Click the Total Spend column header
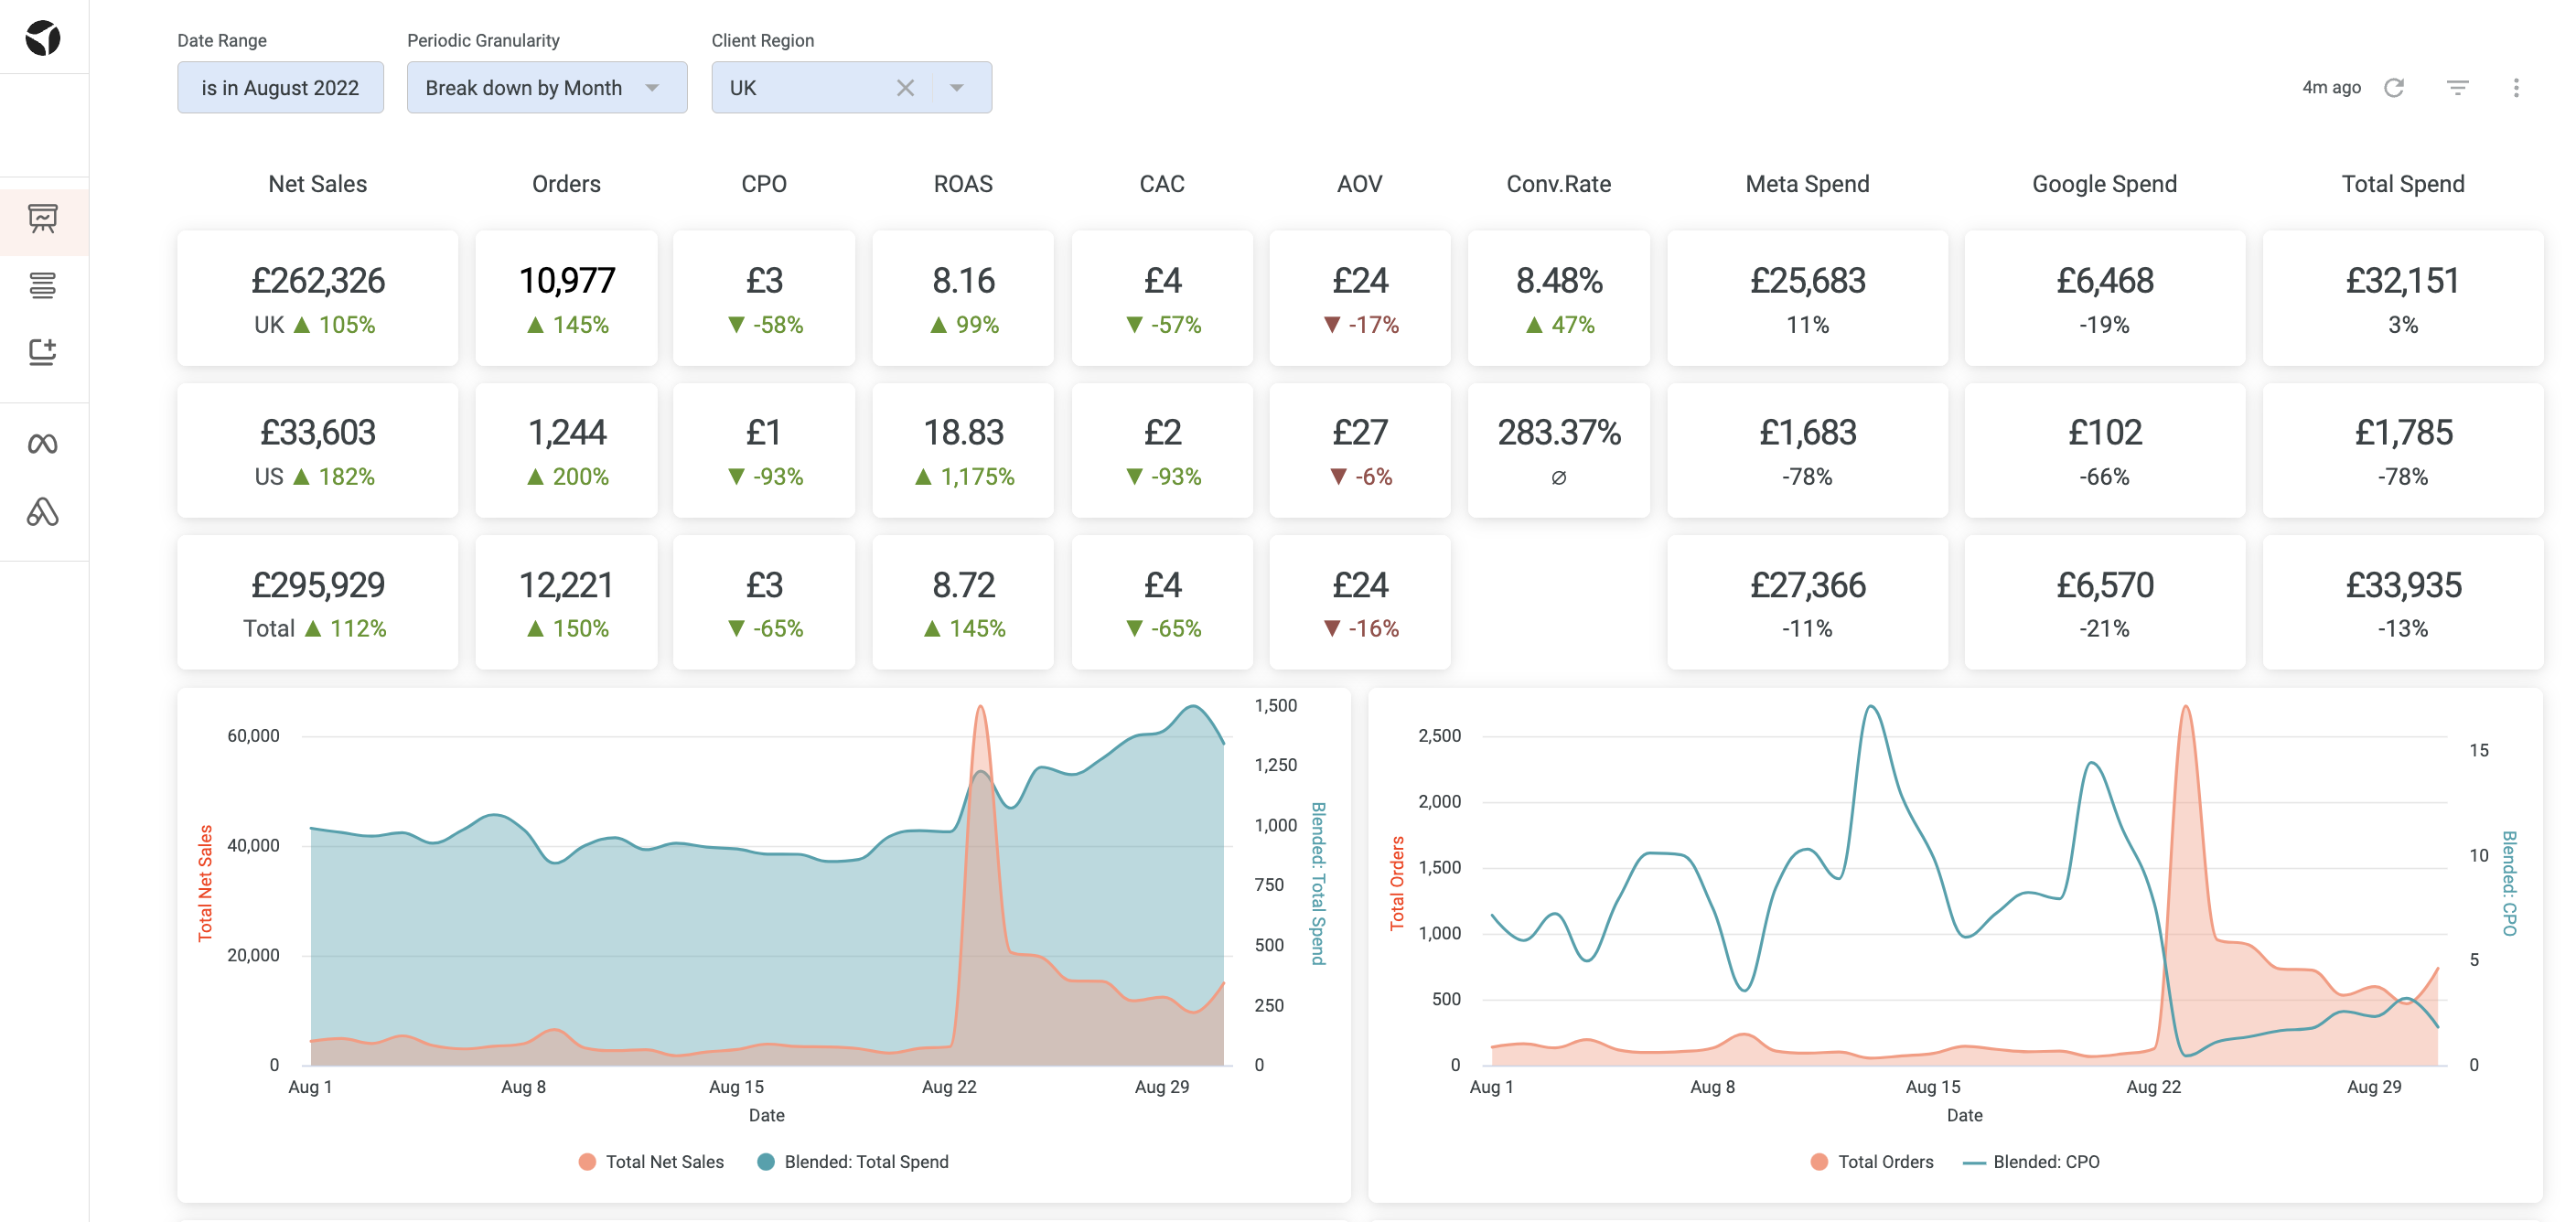 coord(2403,184)
